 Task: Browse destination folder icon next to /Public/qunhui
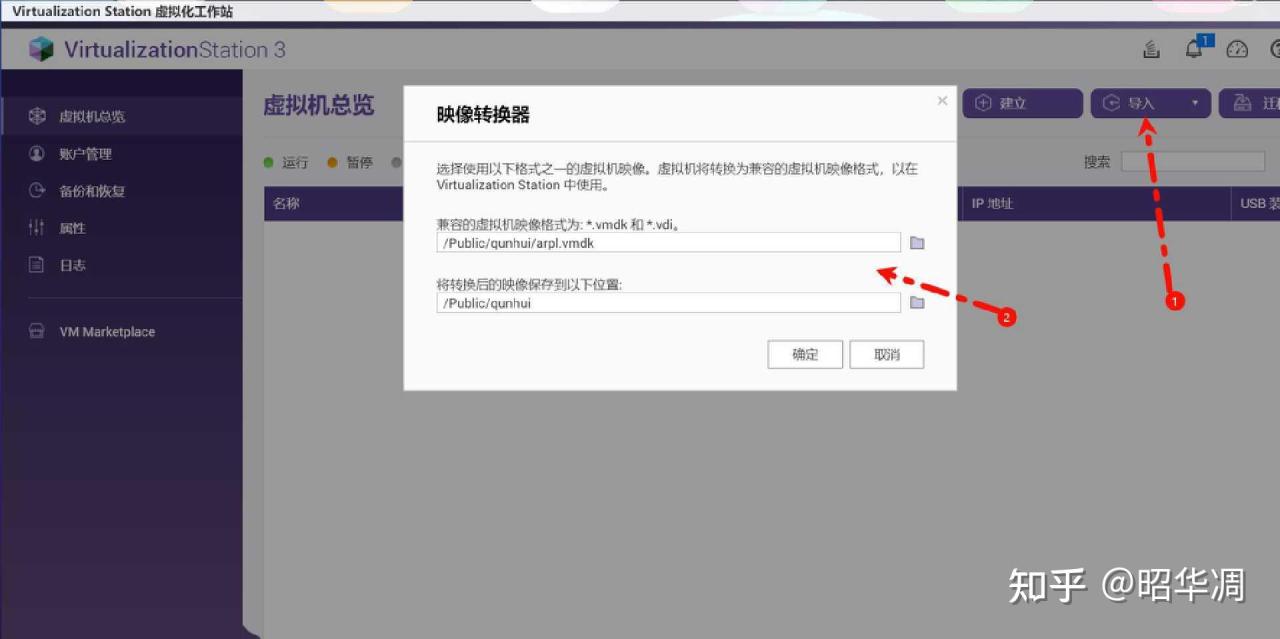pos(917,303)
